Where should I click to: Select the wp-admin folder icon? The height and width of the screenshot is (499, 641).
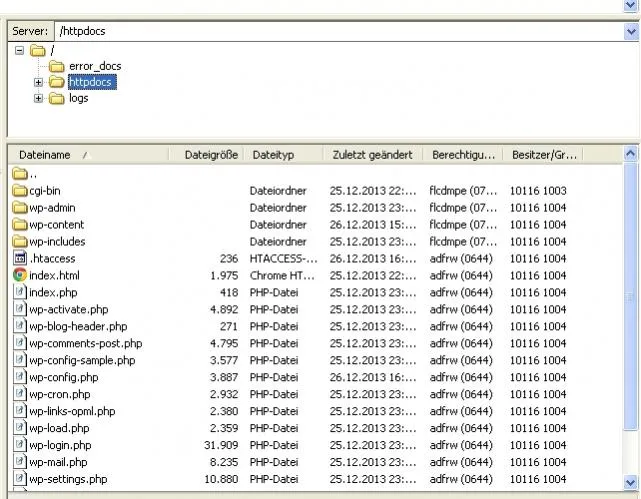coord(20,208)
